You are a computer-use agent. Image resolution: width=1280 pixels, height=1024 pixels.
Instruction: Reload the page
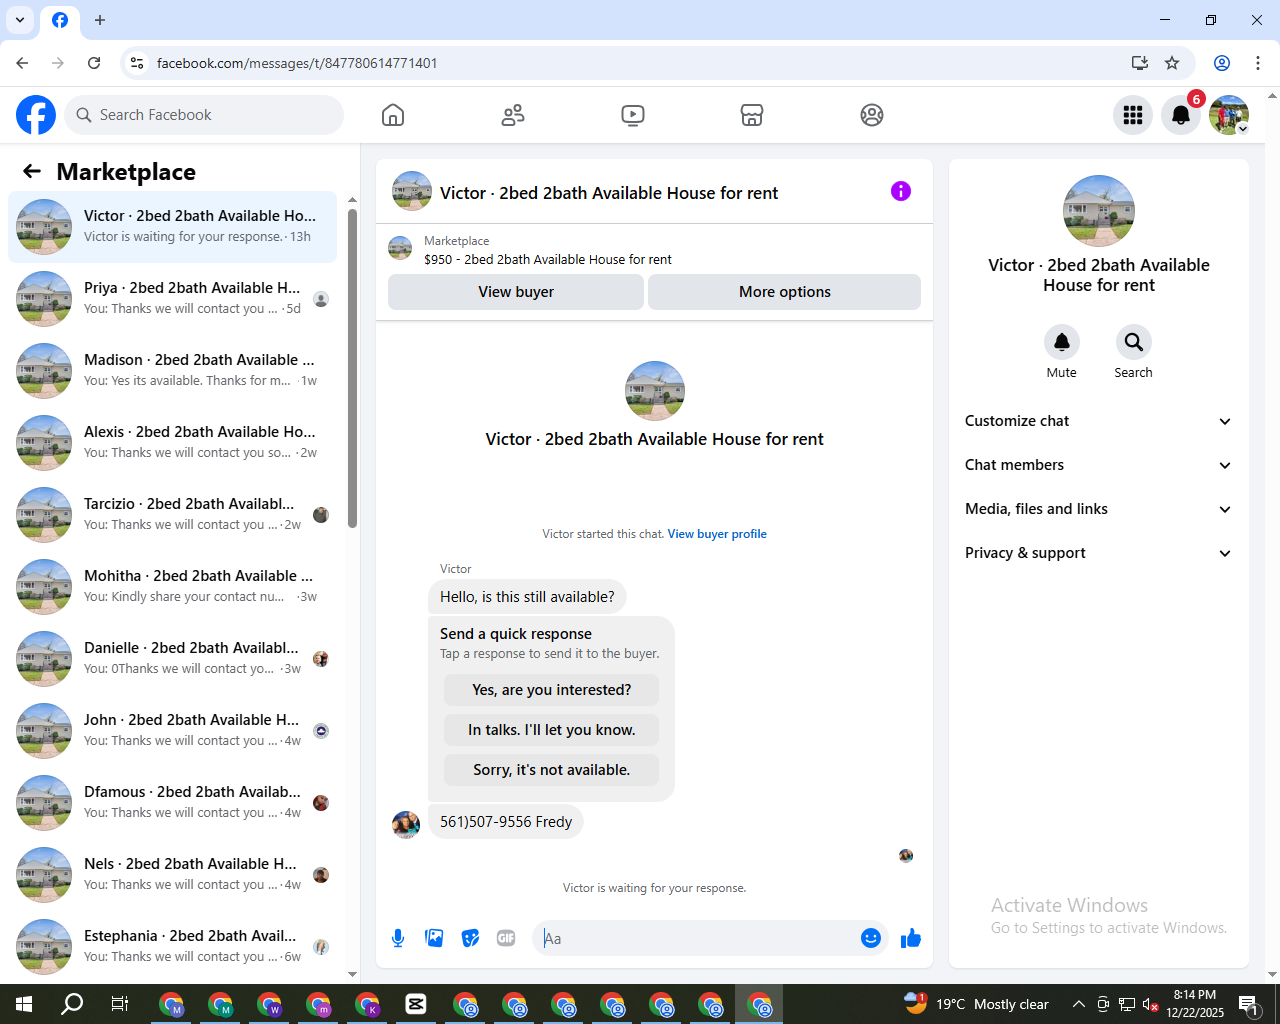coord(94,63)
